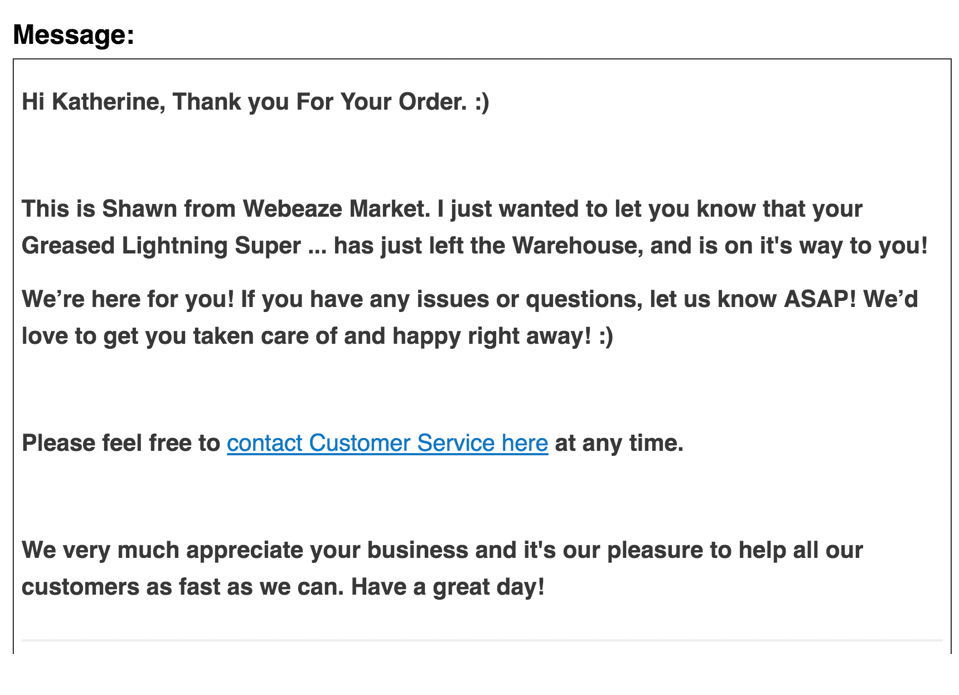Click 'Thank you For Your Order.' text
Viewport: 959px width, 695px height.
coord(319,102)
